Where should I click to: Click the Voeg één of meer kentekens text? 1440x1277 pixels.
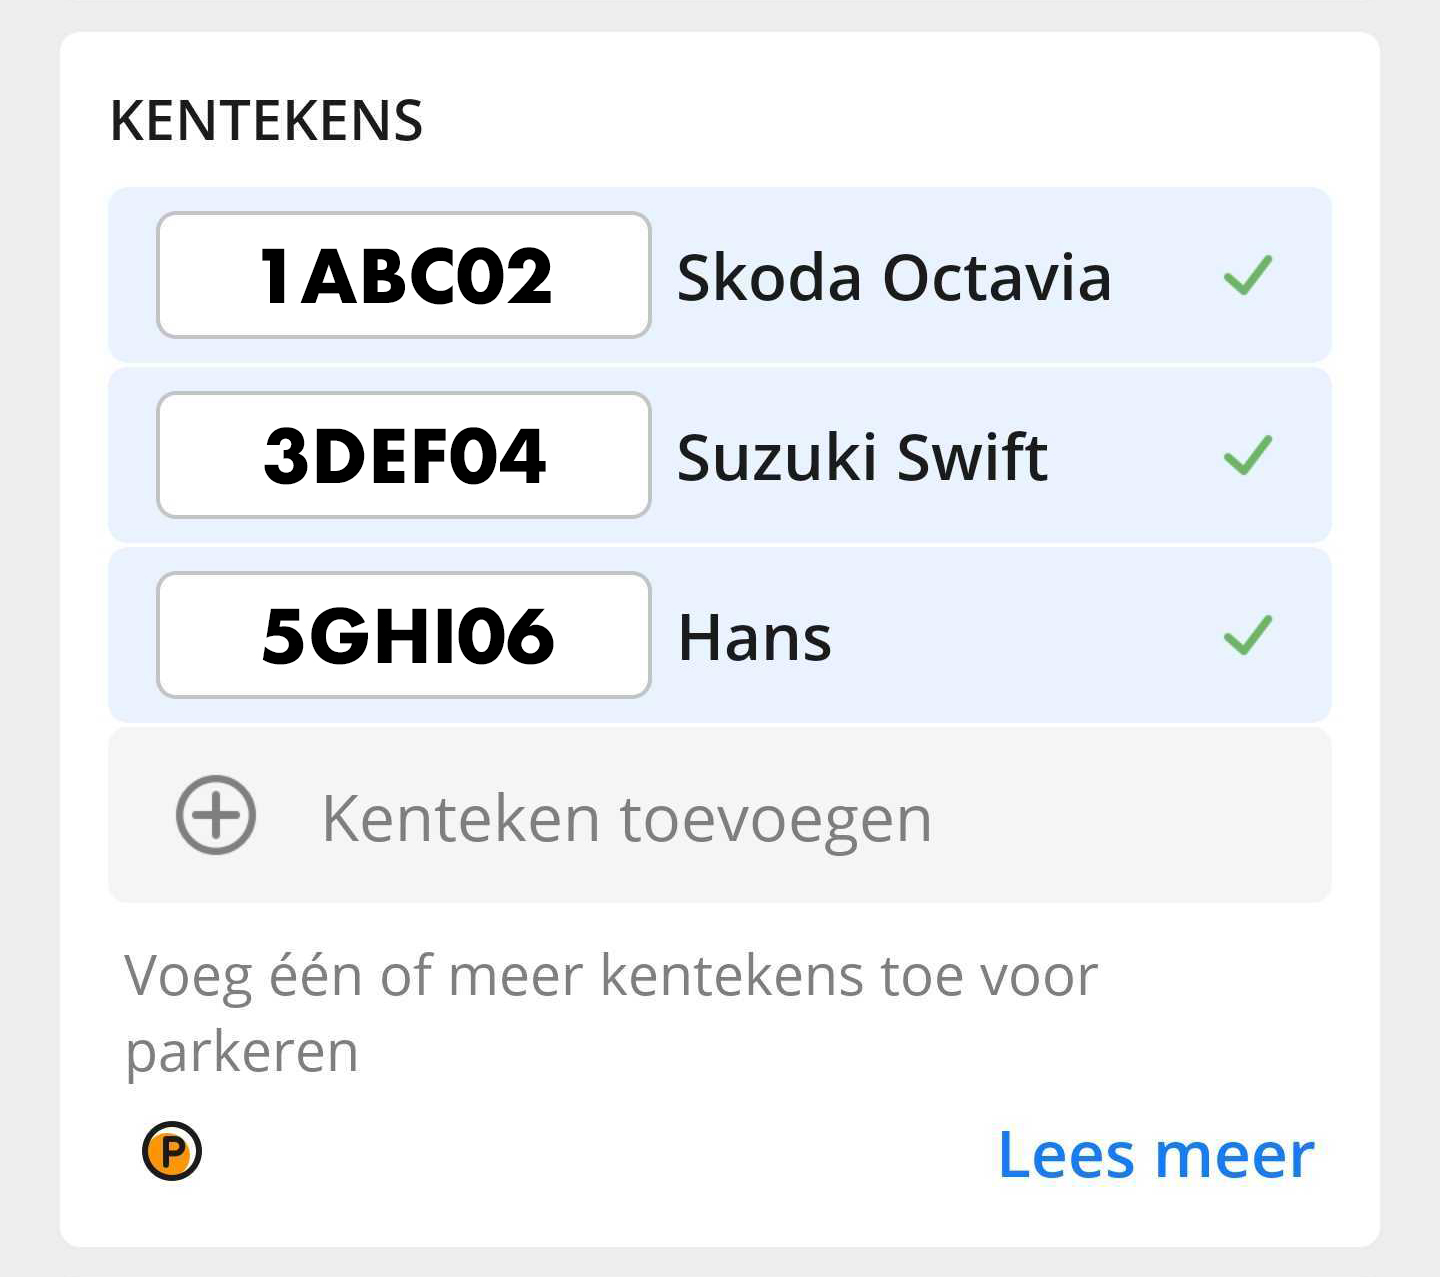[x=611, y=1013]
